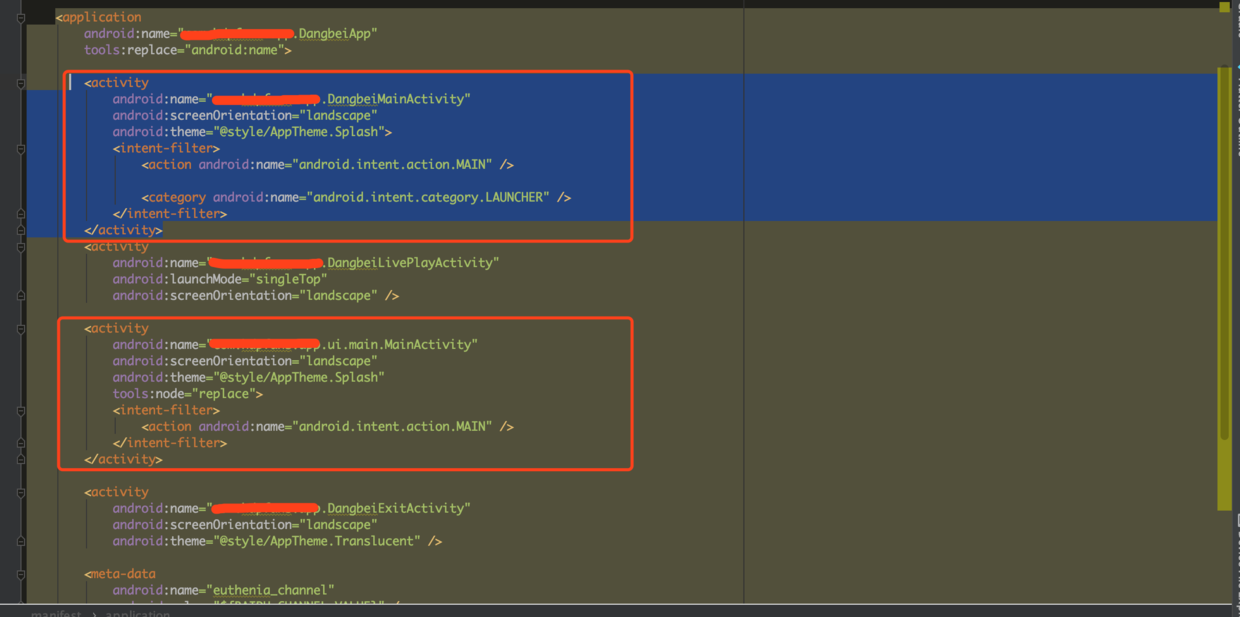
Task: Collapse MainActivity's <intent-filter> fold marker
Action: (x=20, y=410)
